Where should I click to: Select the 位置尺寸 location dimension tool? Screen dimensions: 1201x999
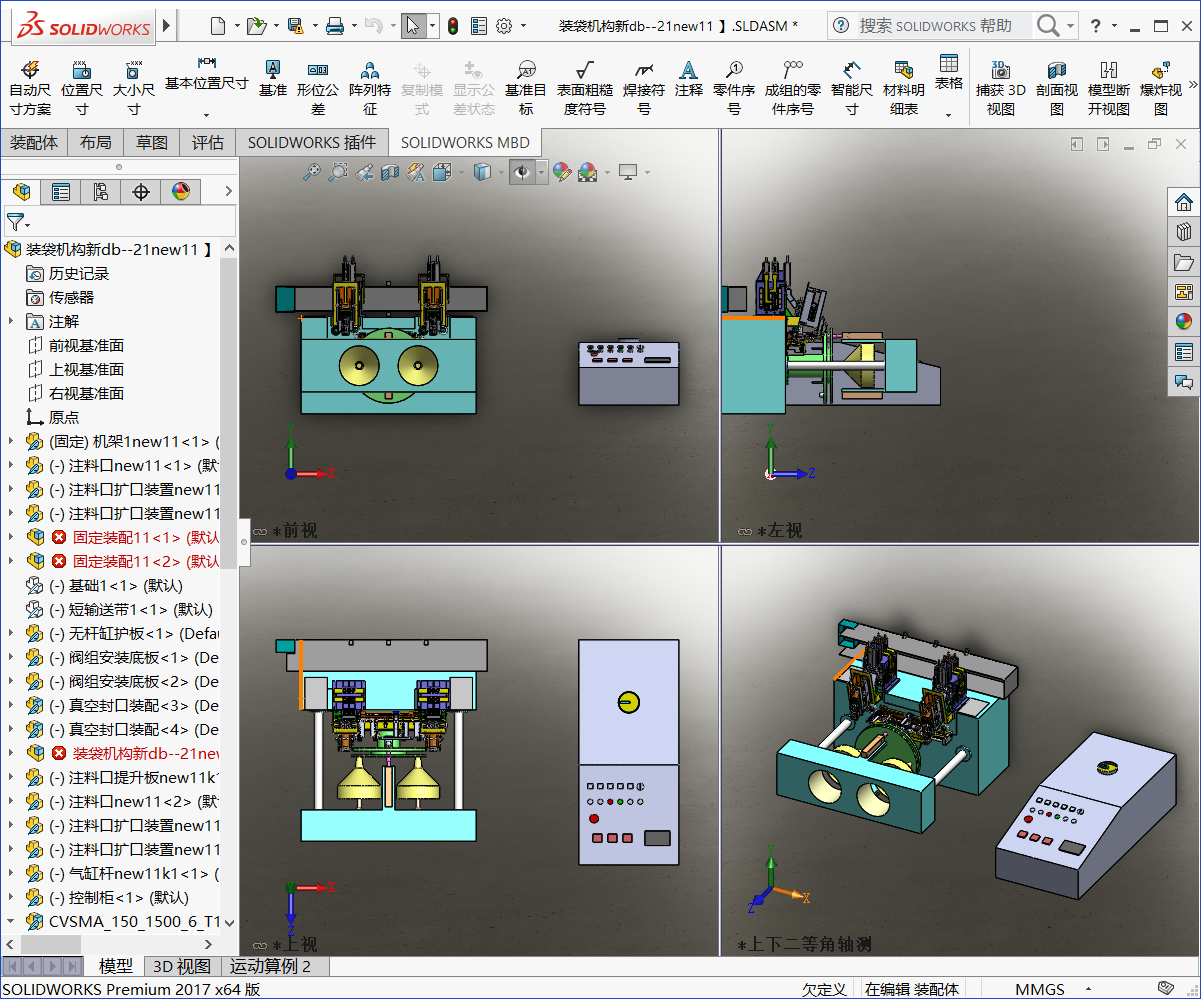click(x=82, y=87)
